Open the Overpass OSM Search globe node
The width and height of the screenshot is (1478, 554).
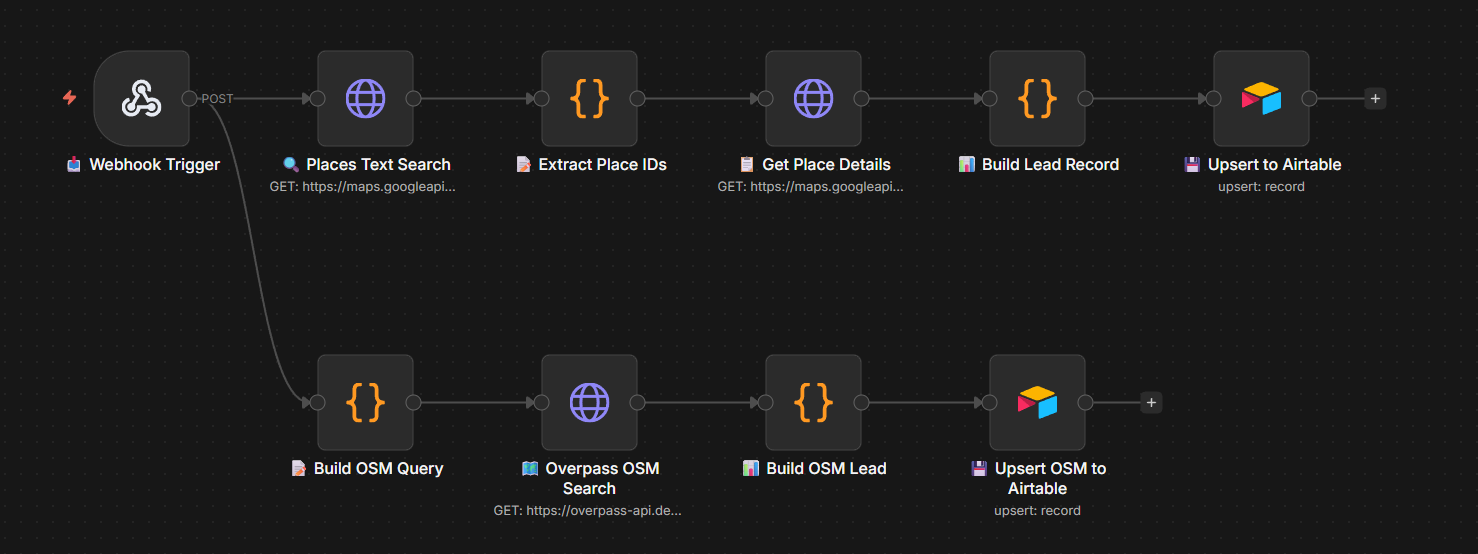coord(589,402)
